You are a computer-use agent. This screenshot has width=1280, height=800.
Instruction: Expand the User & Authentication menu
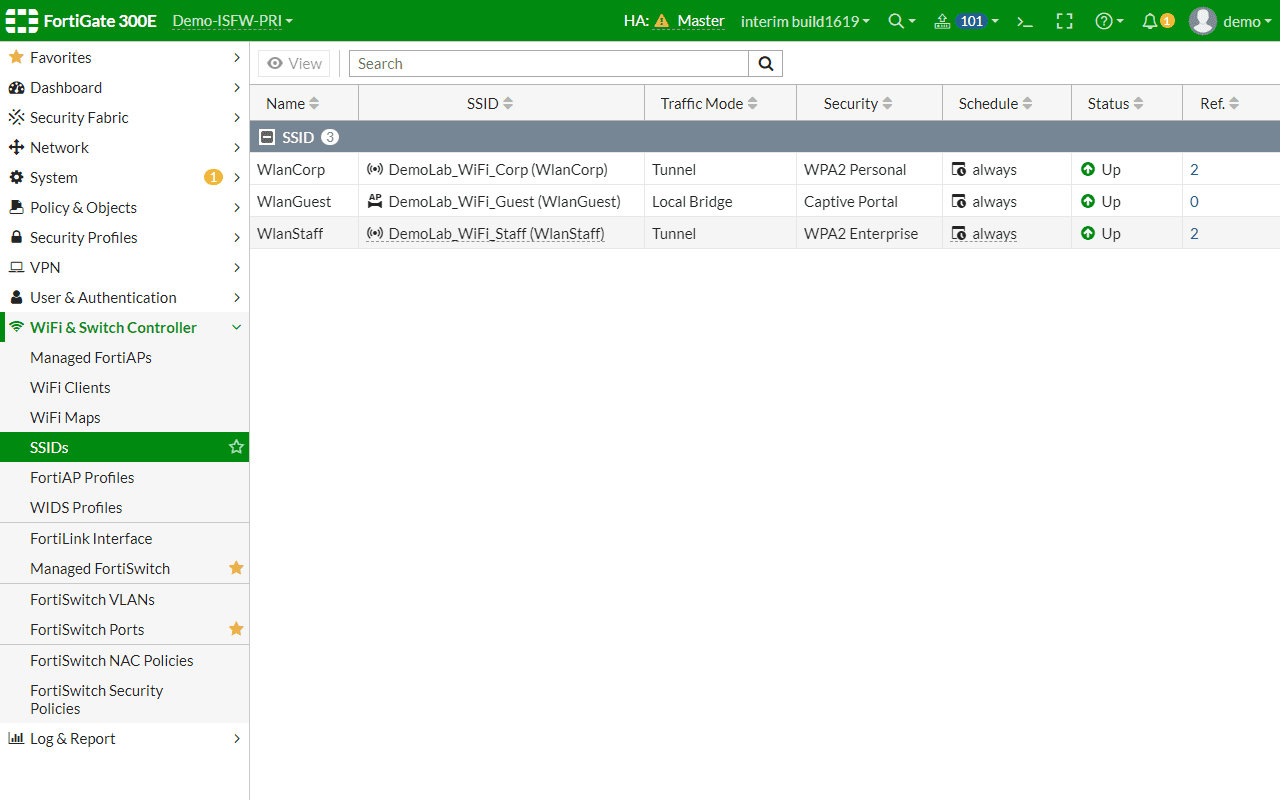[x=124, y=298]
